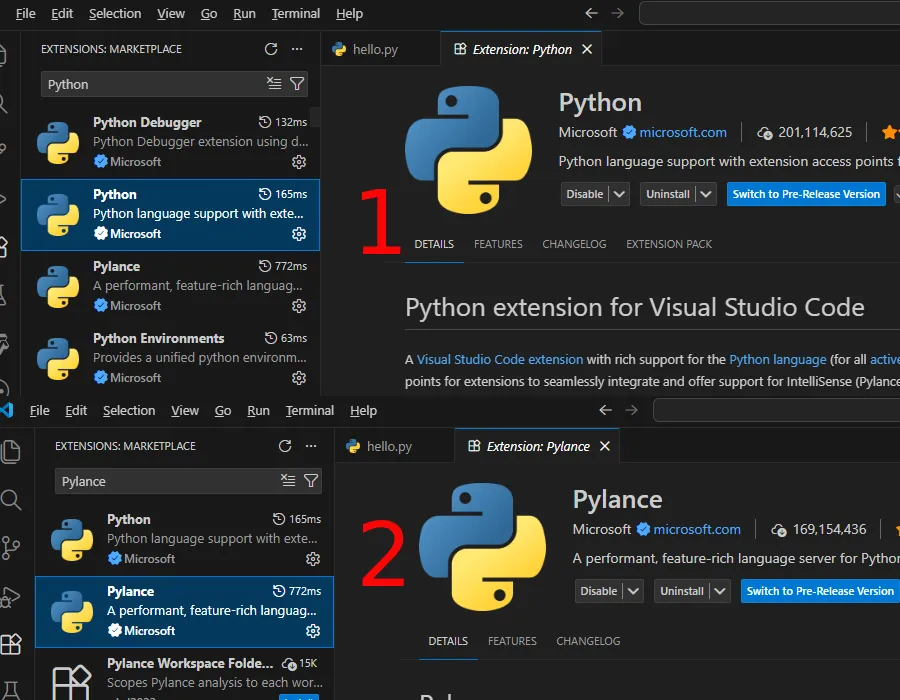Open the manage gear for Python Debugger
Viewport: 900px width, 700px height.
coord(298,162)
